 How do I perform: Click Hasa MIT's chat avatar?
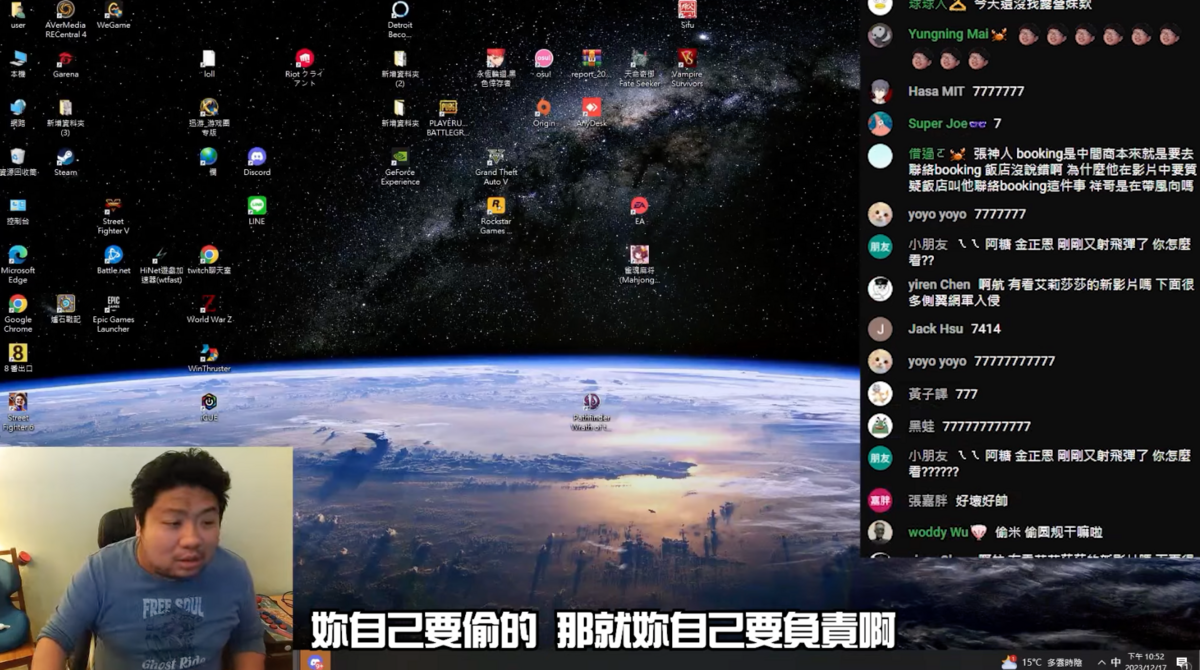coord(880,91)
